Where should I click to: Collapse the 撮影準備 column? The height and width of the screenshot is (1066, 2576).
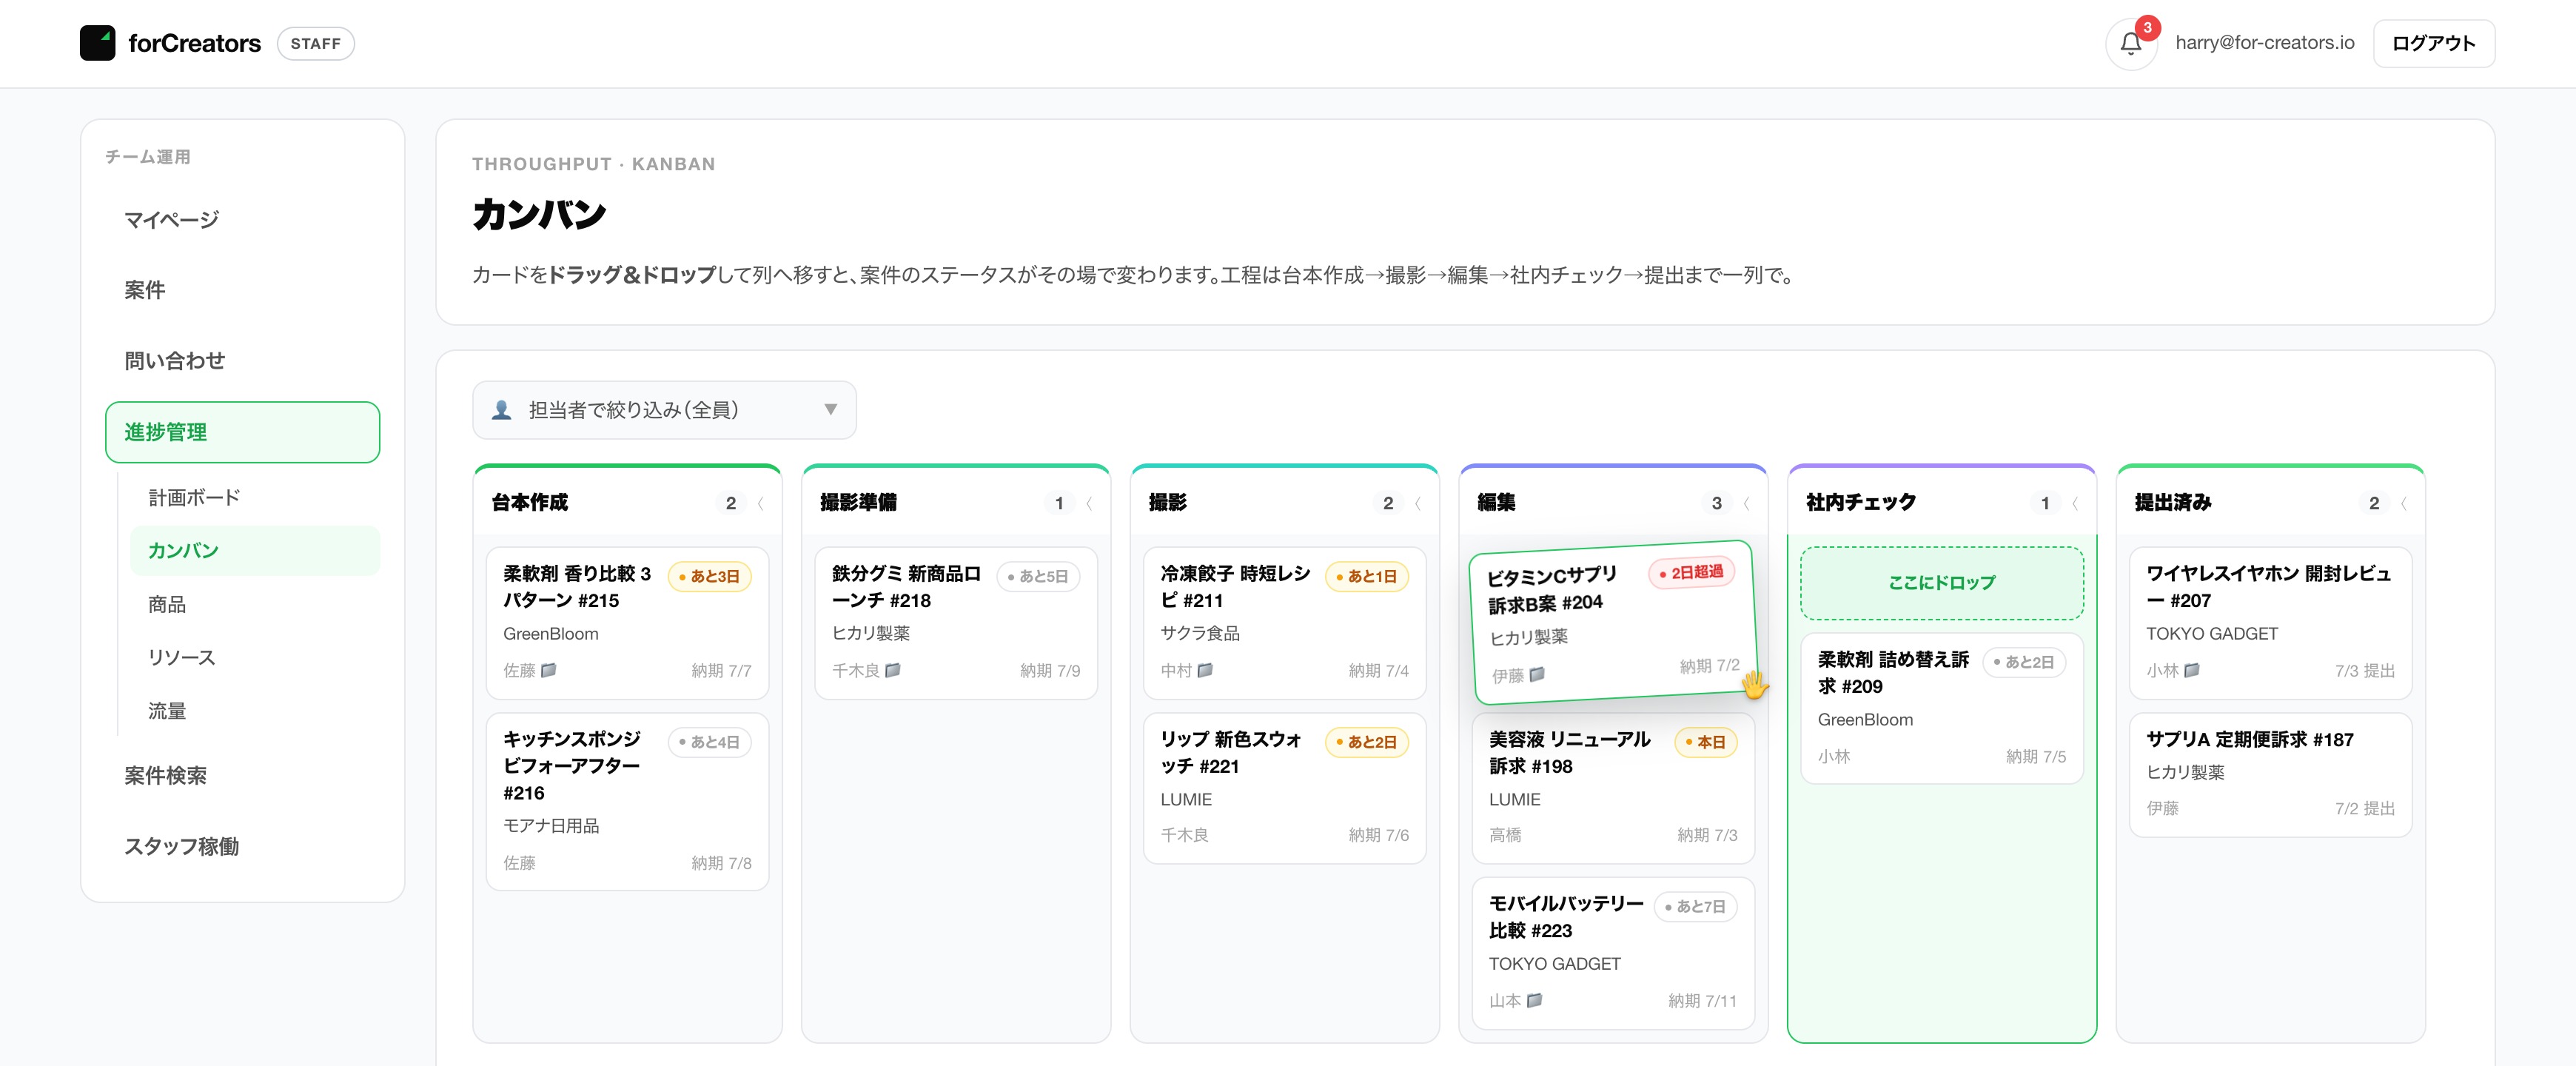(x=1089, y=503)
